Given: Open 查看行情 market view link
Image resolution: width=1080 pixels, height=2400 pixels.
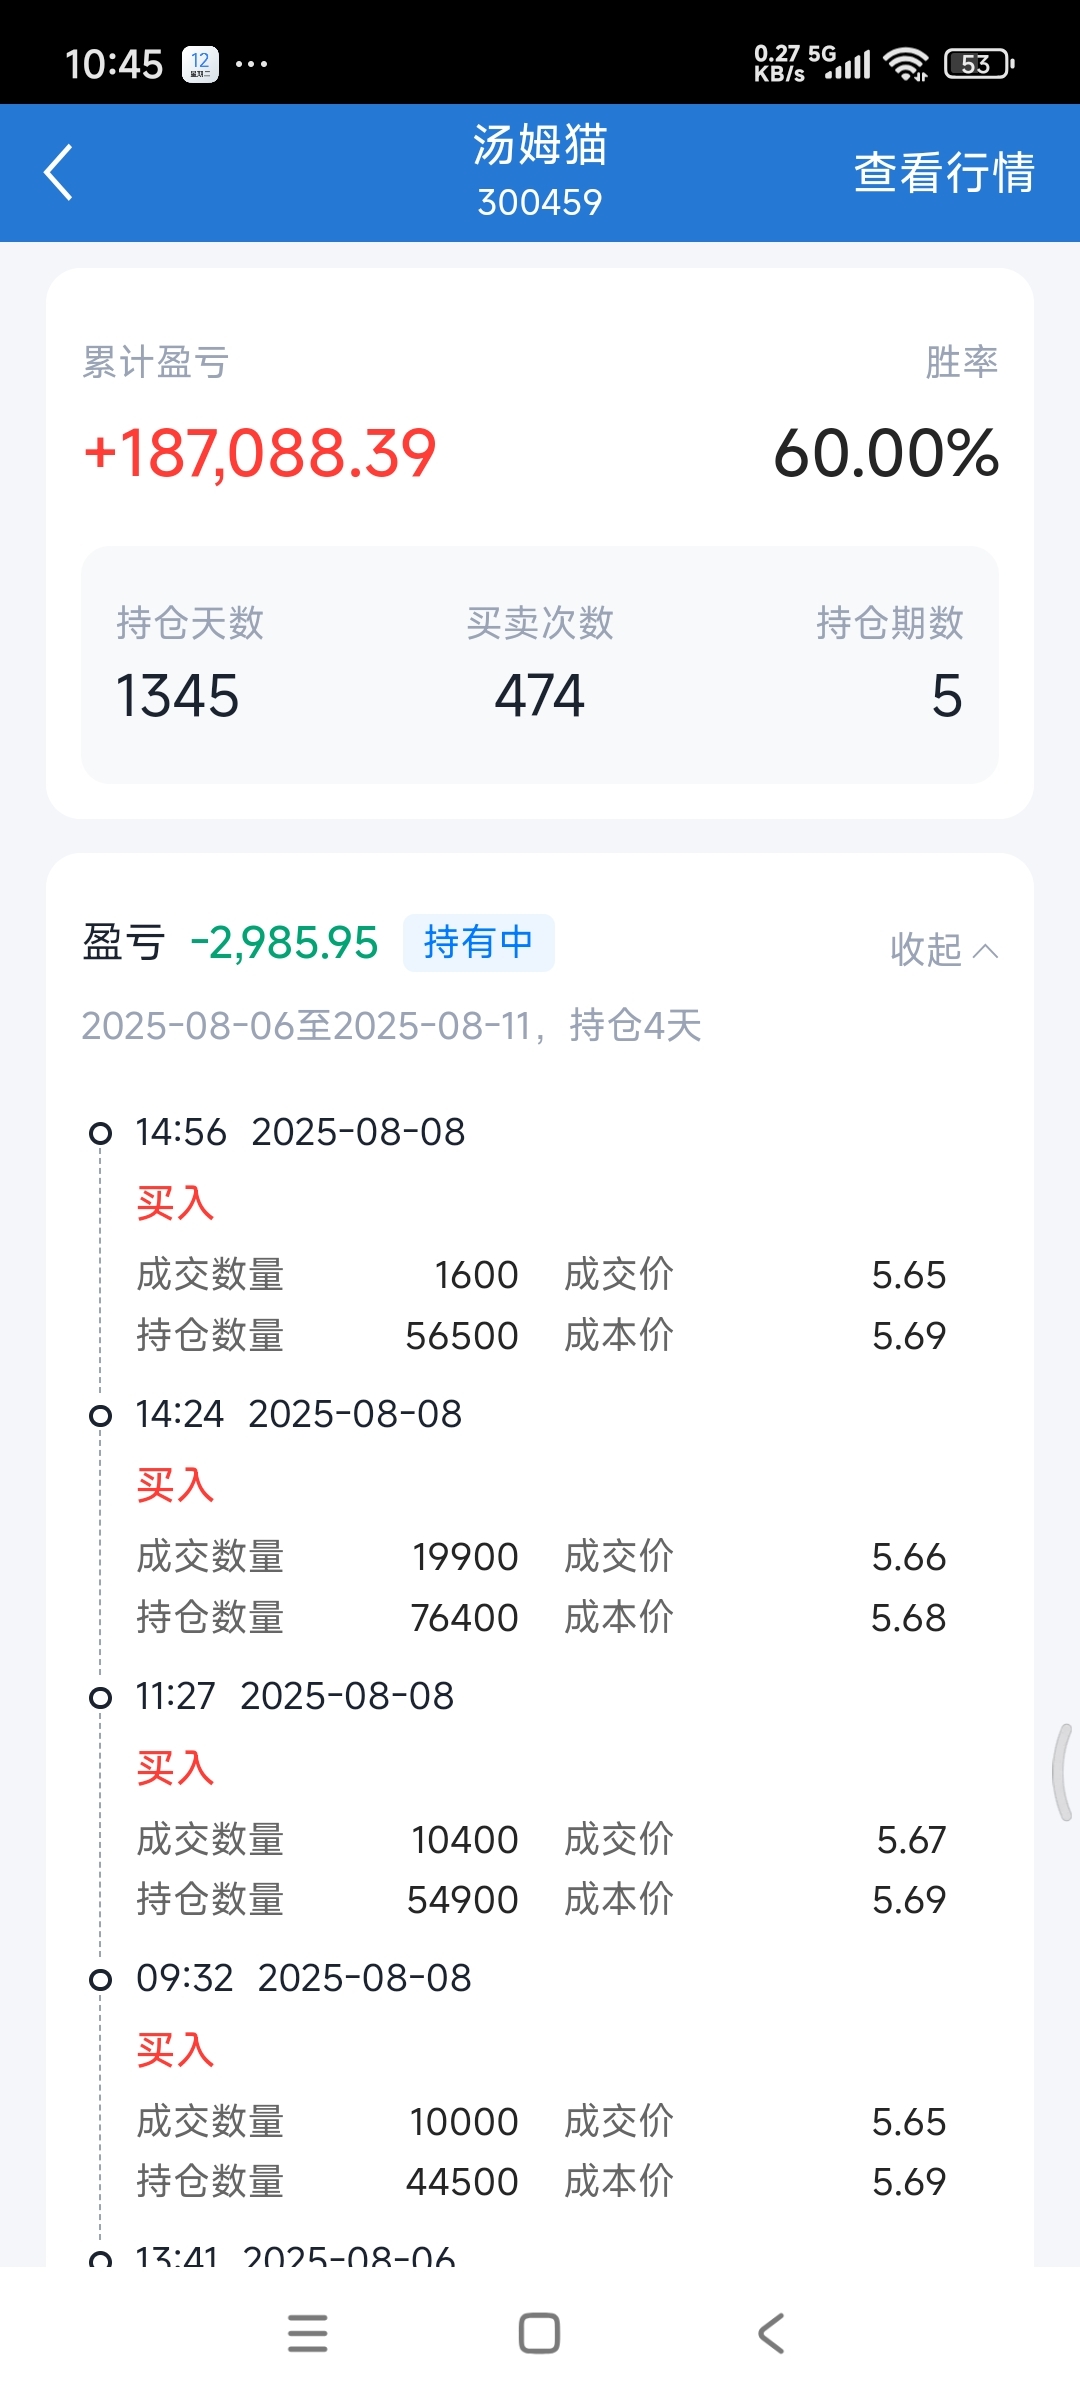Looking at the screenshot, I should click(944, 172).
